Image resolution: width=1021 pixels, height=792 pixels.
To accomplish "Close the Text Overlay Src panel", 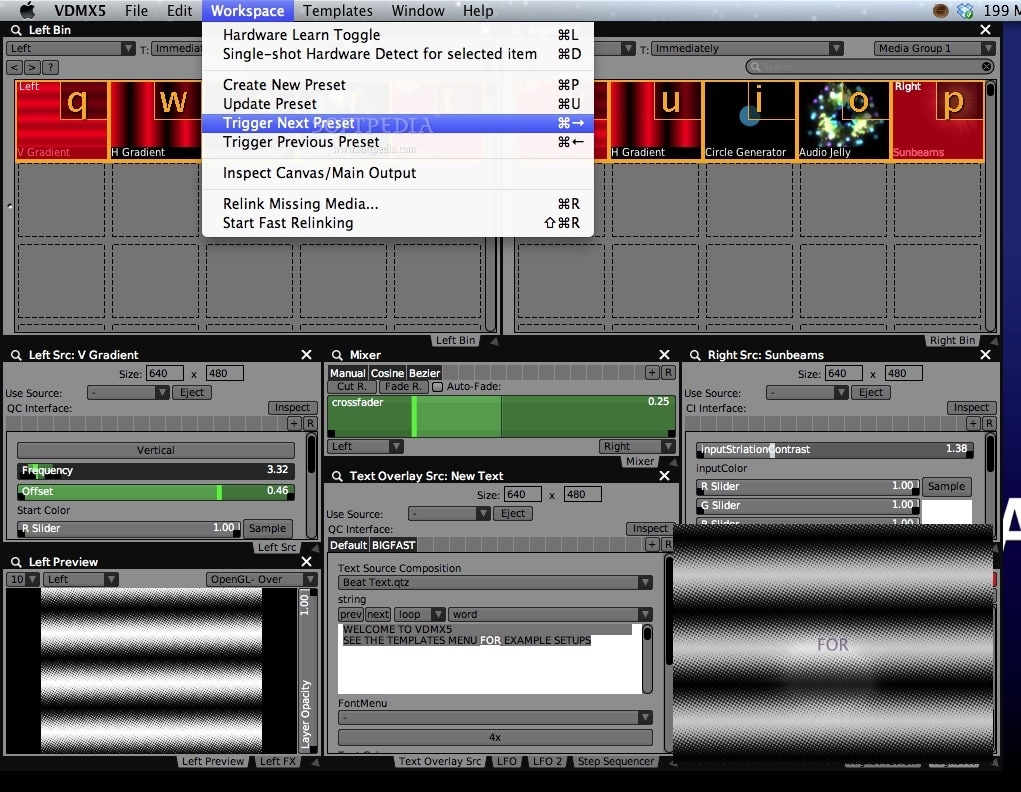I will (x=664, y=476).
